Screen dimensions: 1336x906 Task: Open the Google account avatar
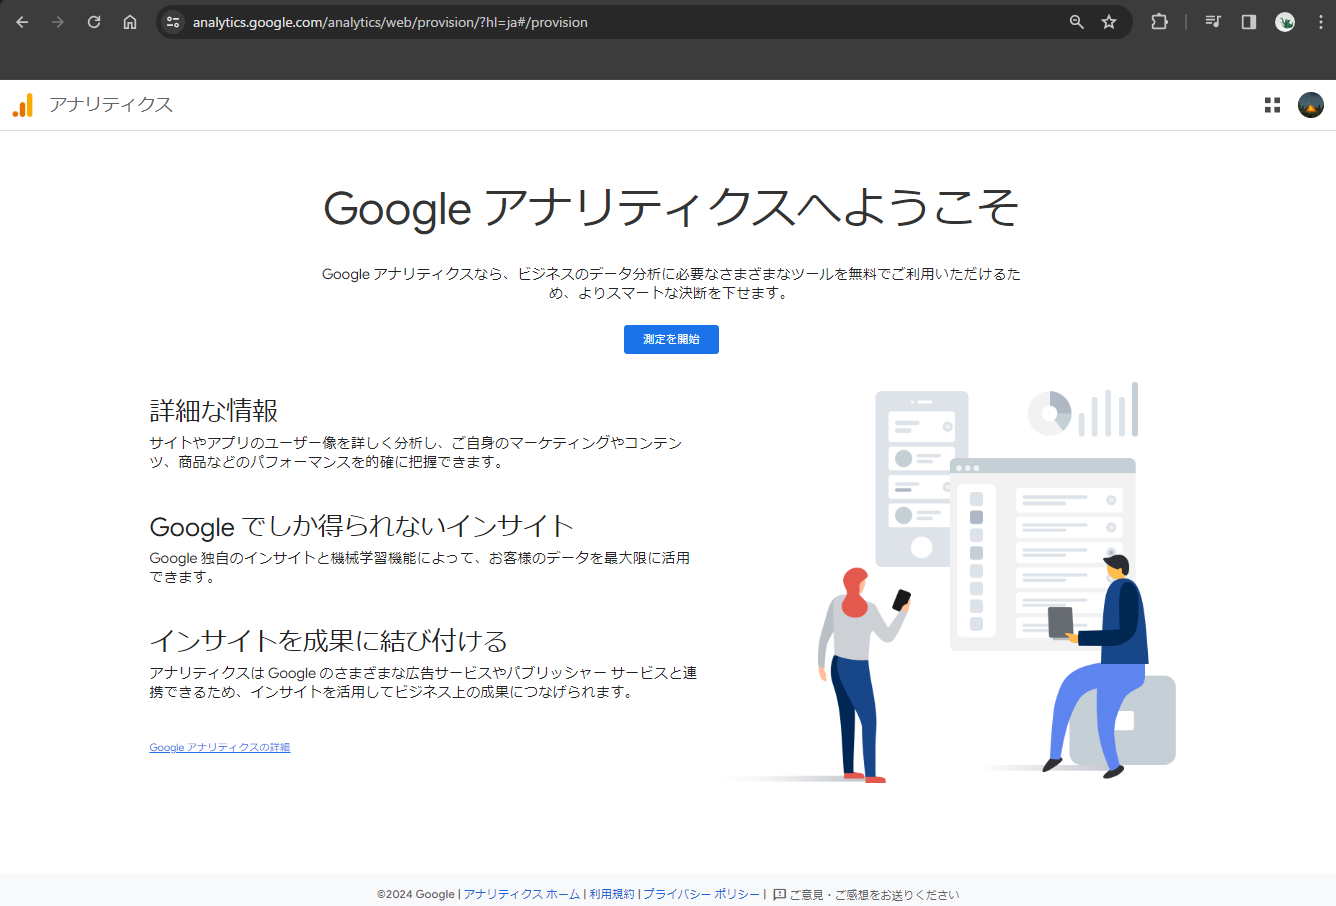1311,105
